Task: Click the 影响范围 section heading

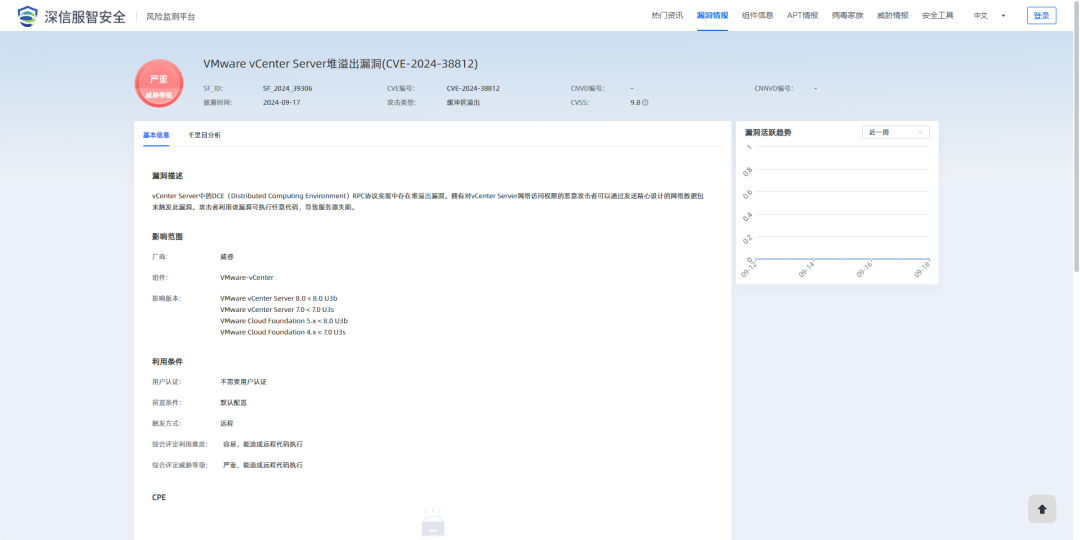Action: 167,237
